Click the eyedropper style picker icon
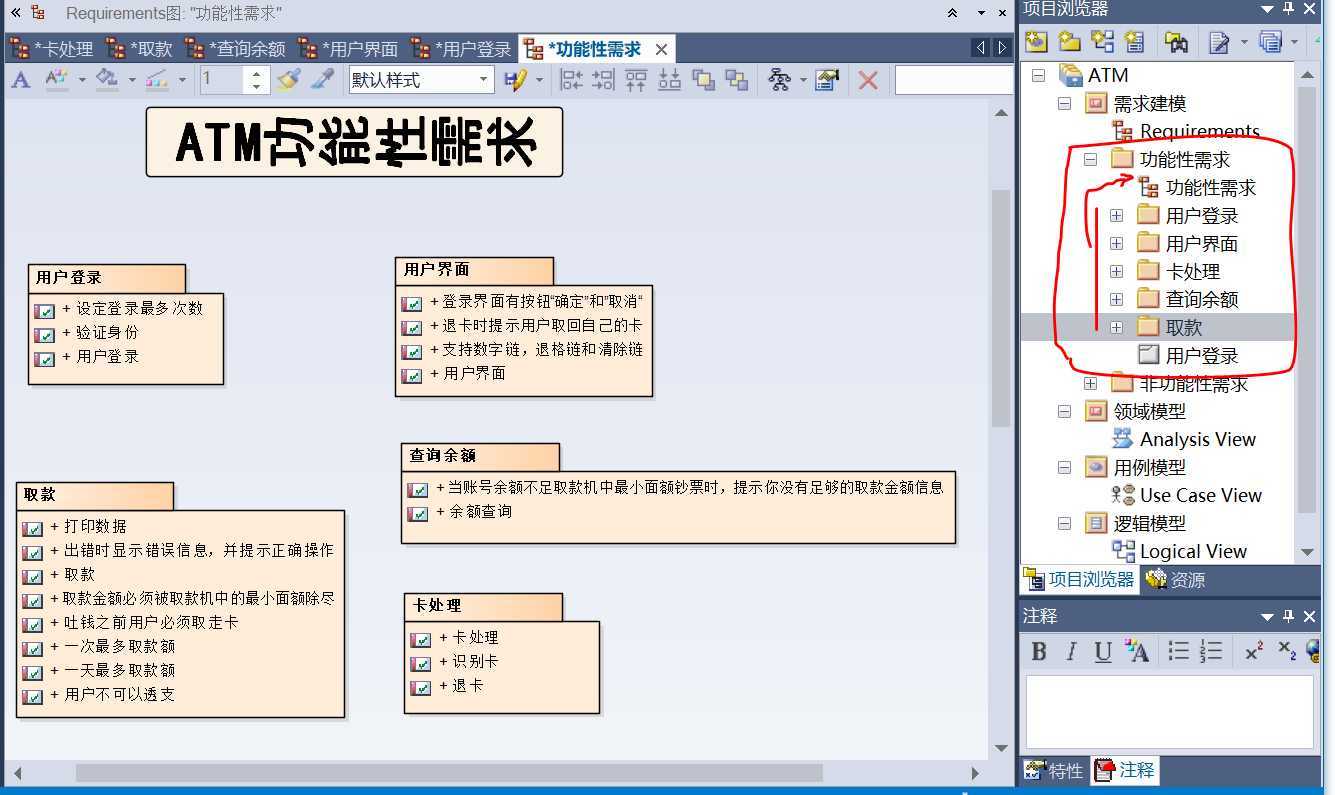 322,80
